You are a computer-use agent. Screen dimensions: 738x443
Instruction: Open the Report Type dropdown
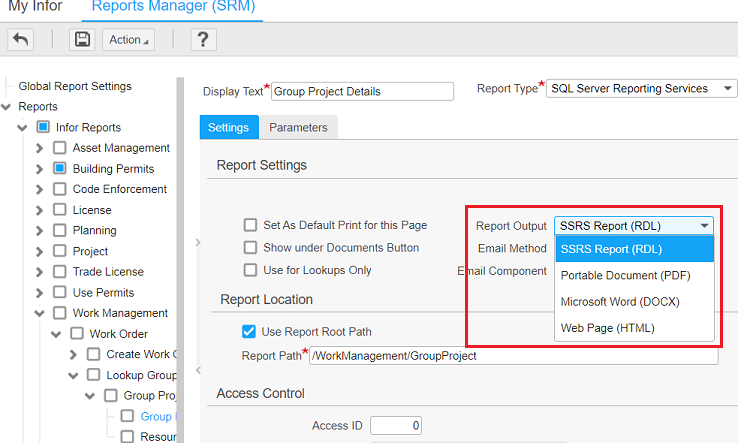[x=643, y=89]
